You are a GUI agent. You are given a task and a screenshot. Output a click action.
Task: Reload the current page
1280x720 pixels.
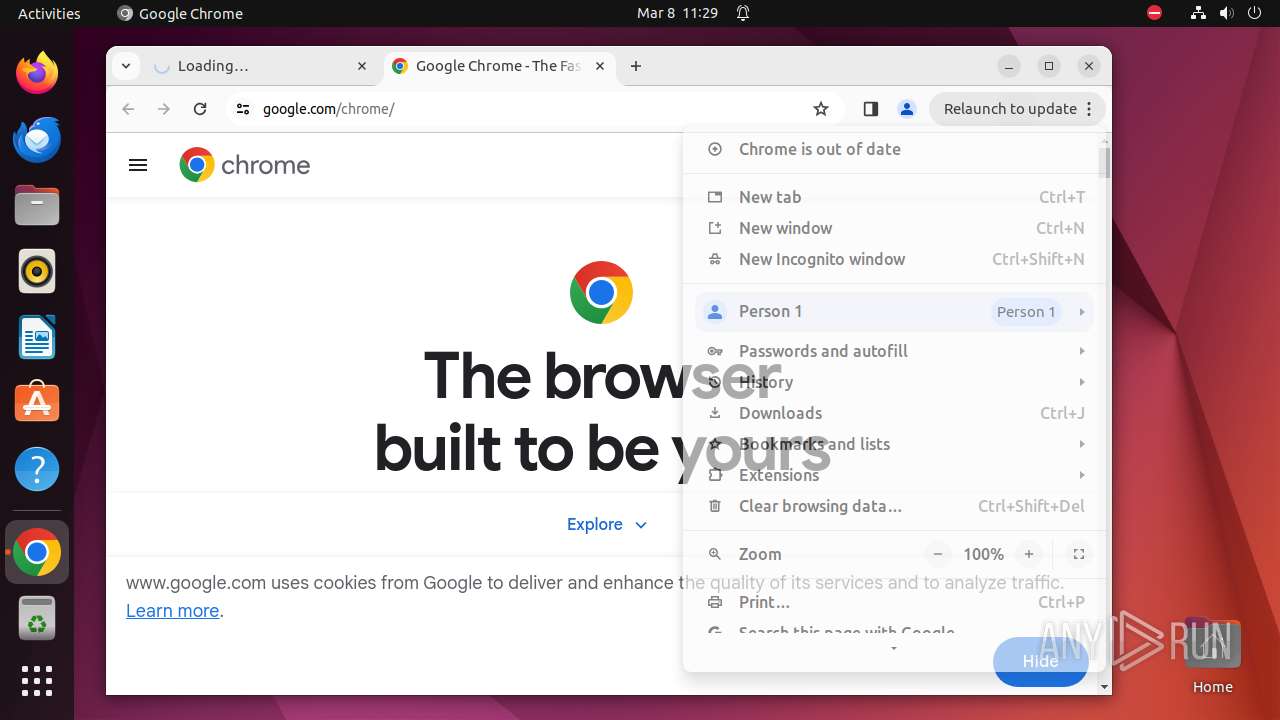[x=200, y=109]
